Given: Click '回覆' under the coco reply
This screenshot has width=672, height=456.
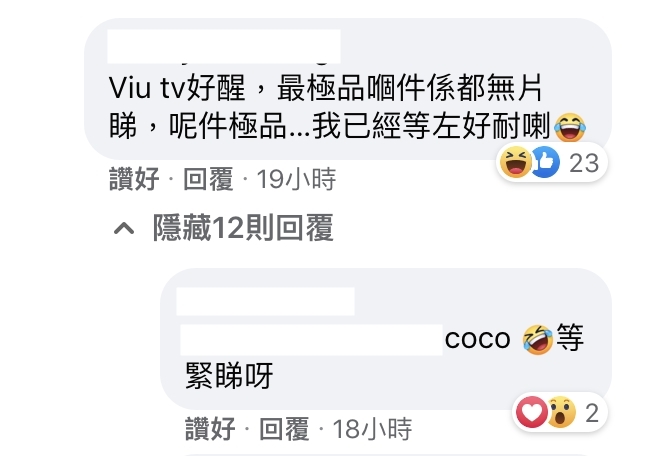Looking at the screenshot, I should pos(284,429).
